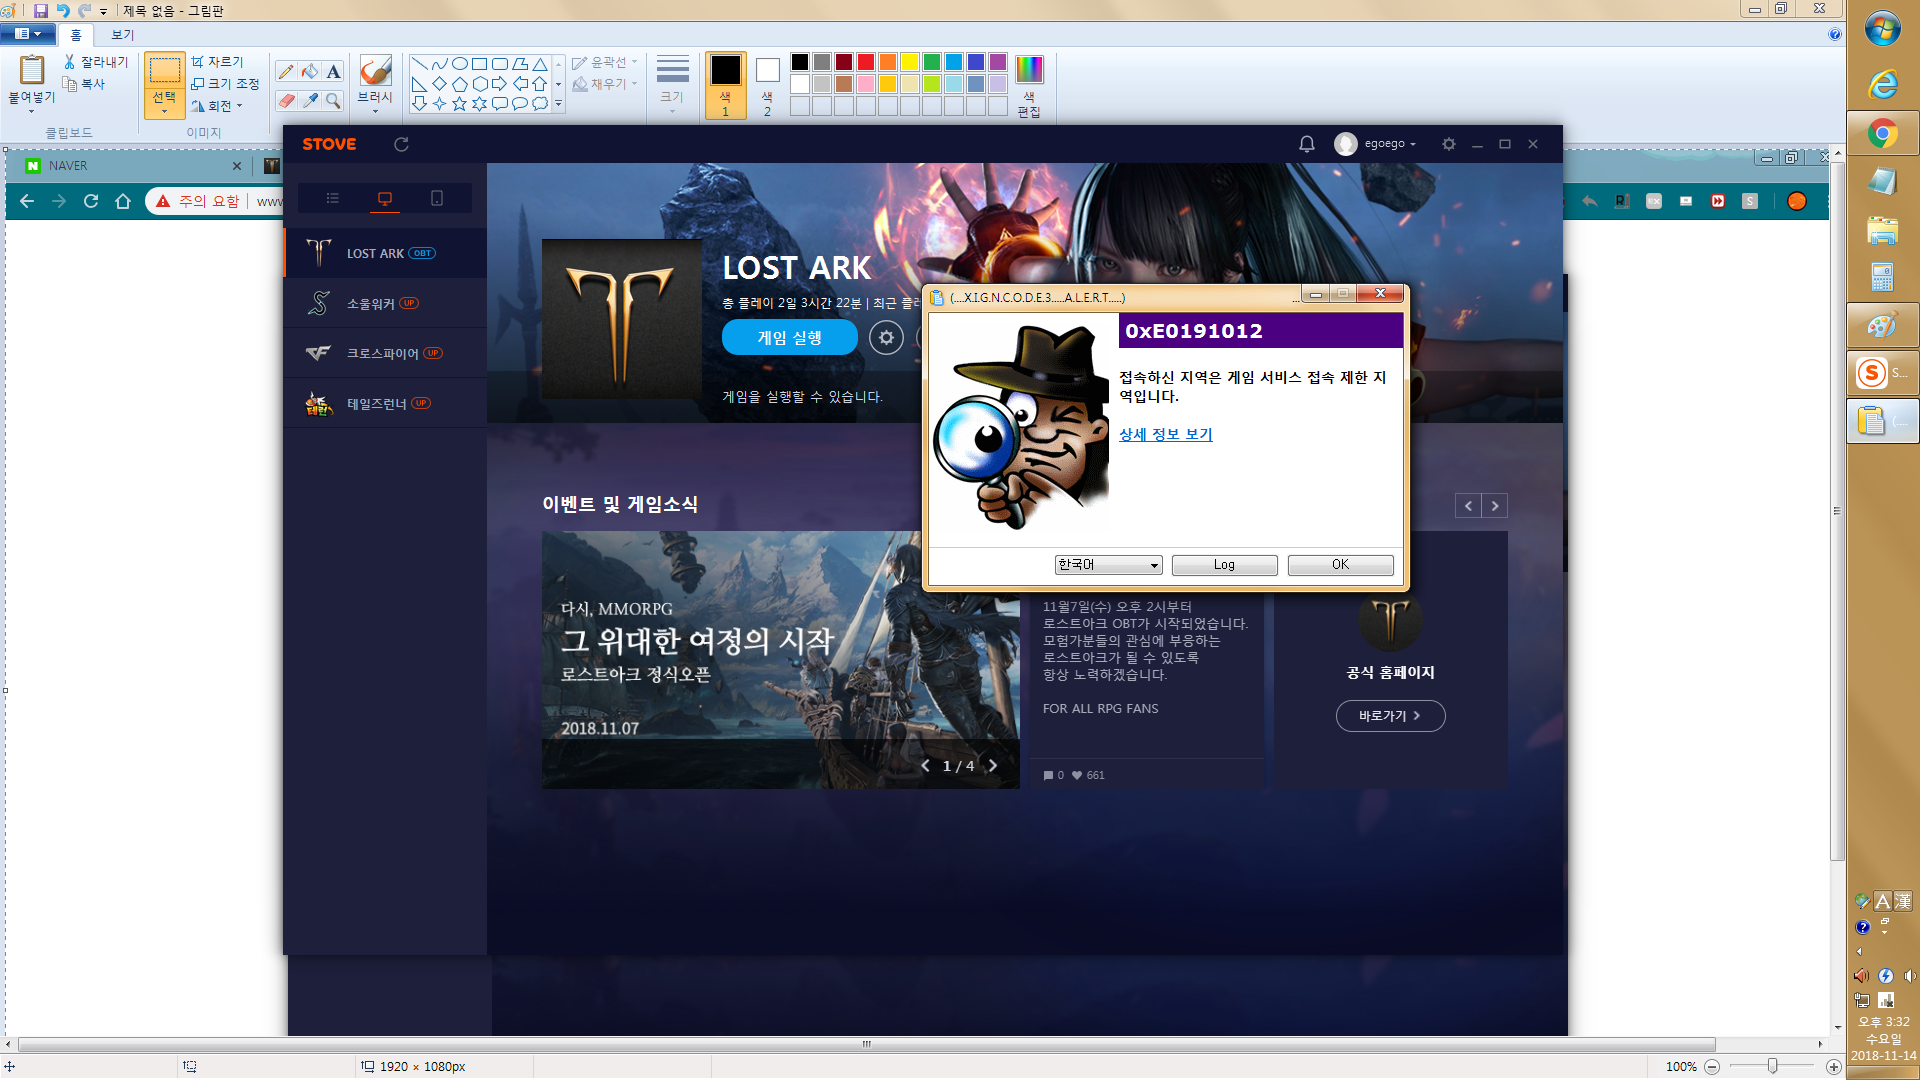This screenshot has width=1920, height=1080.
Task: Pick the yellow color swatch in palette
Action: (910, 62)
